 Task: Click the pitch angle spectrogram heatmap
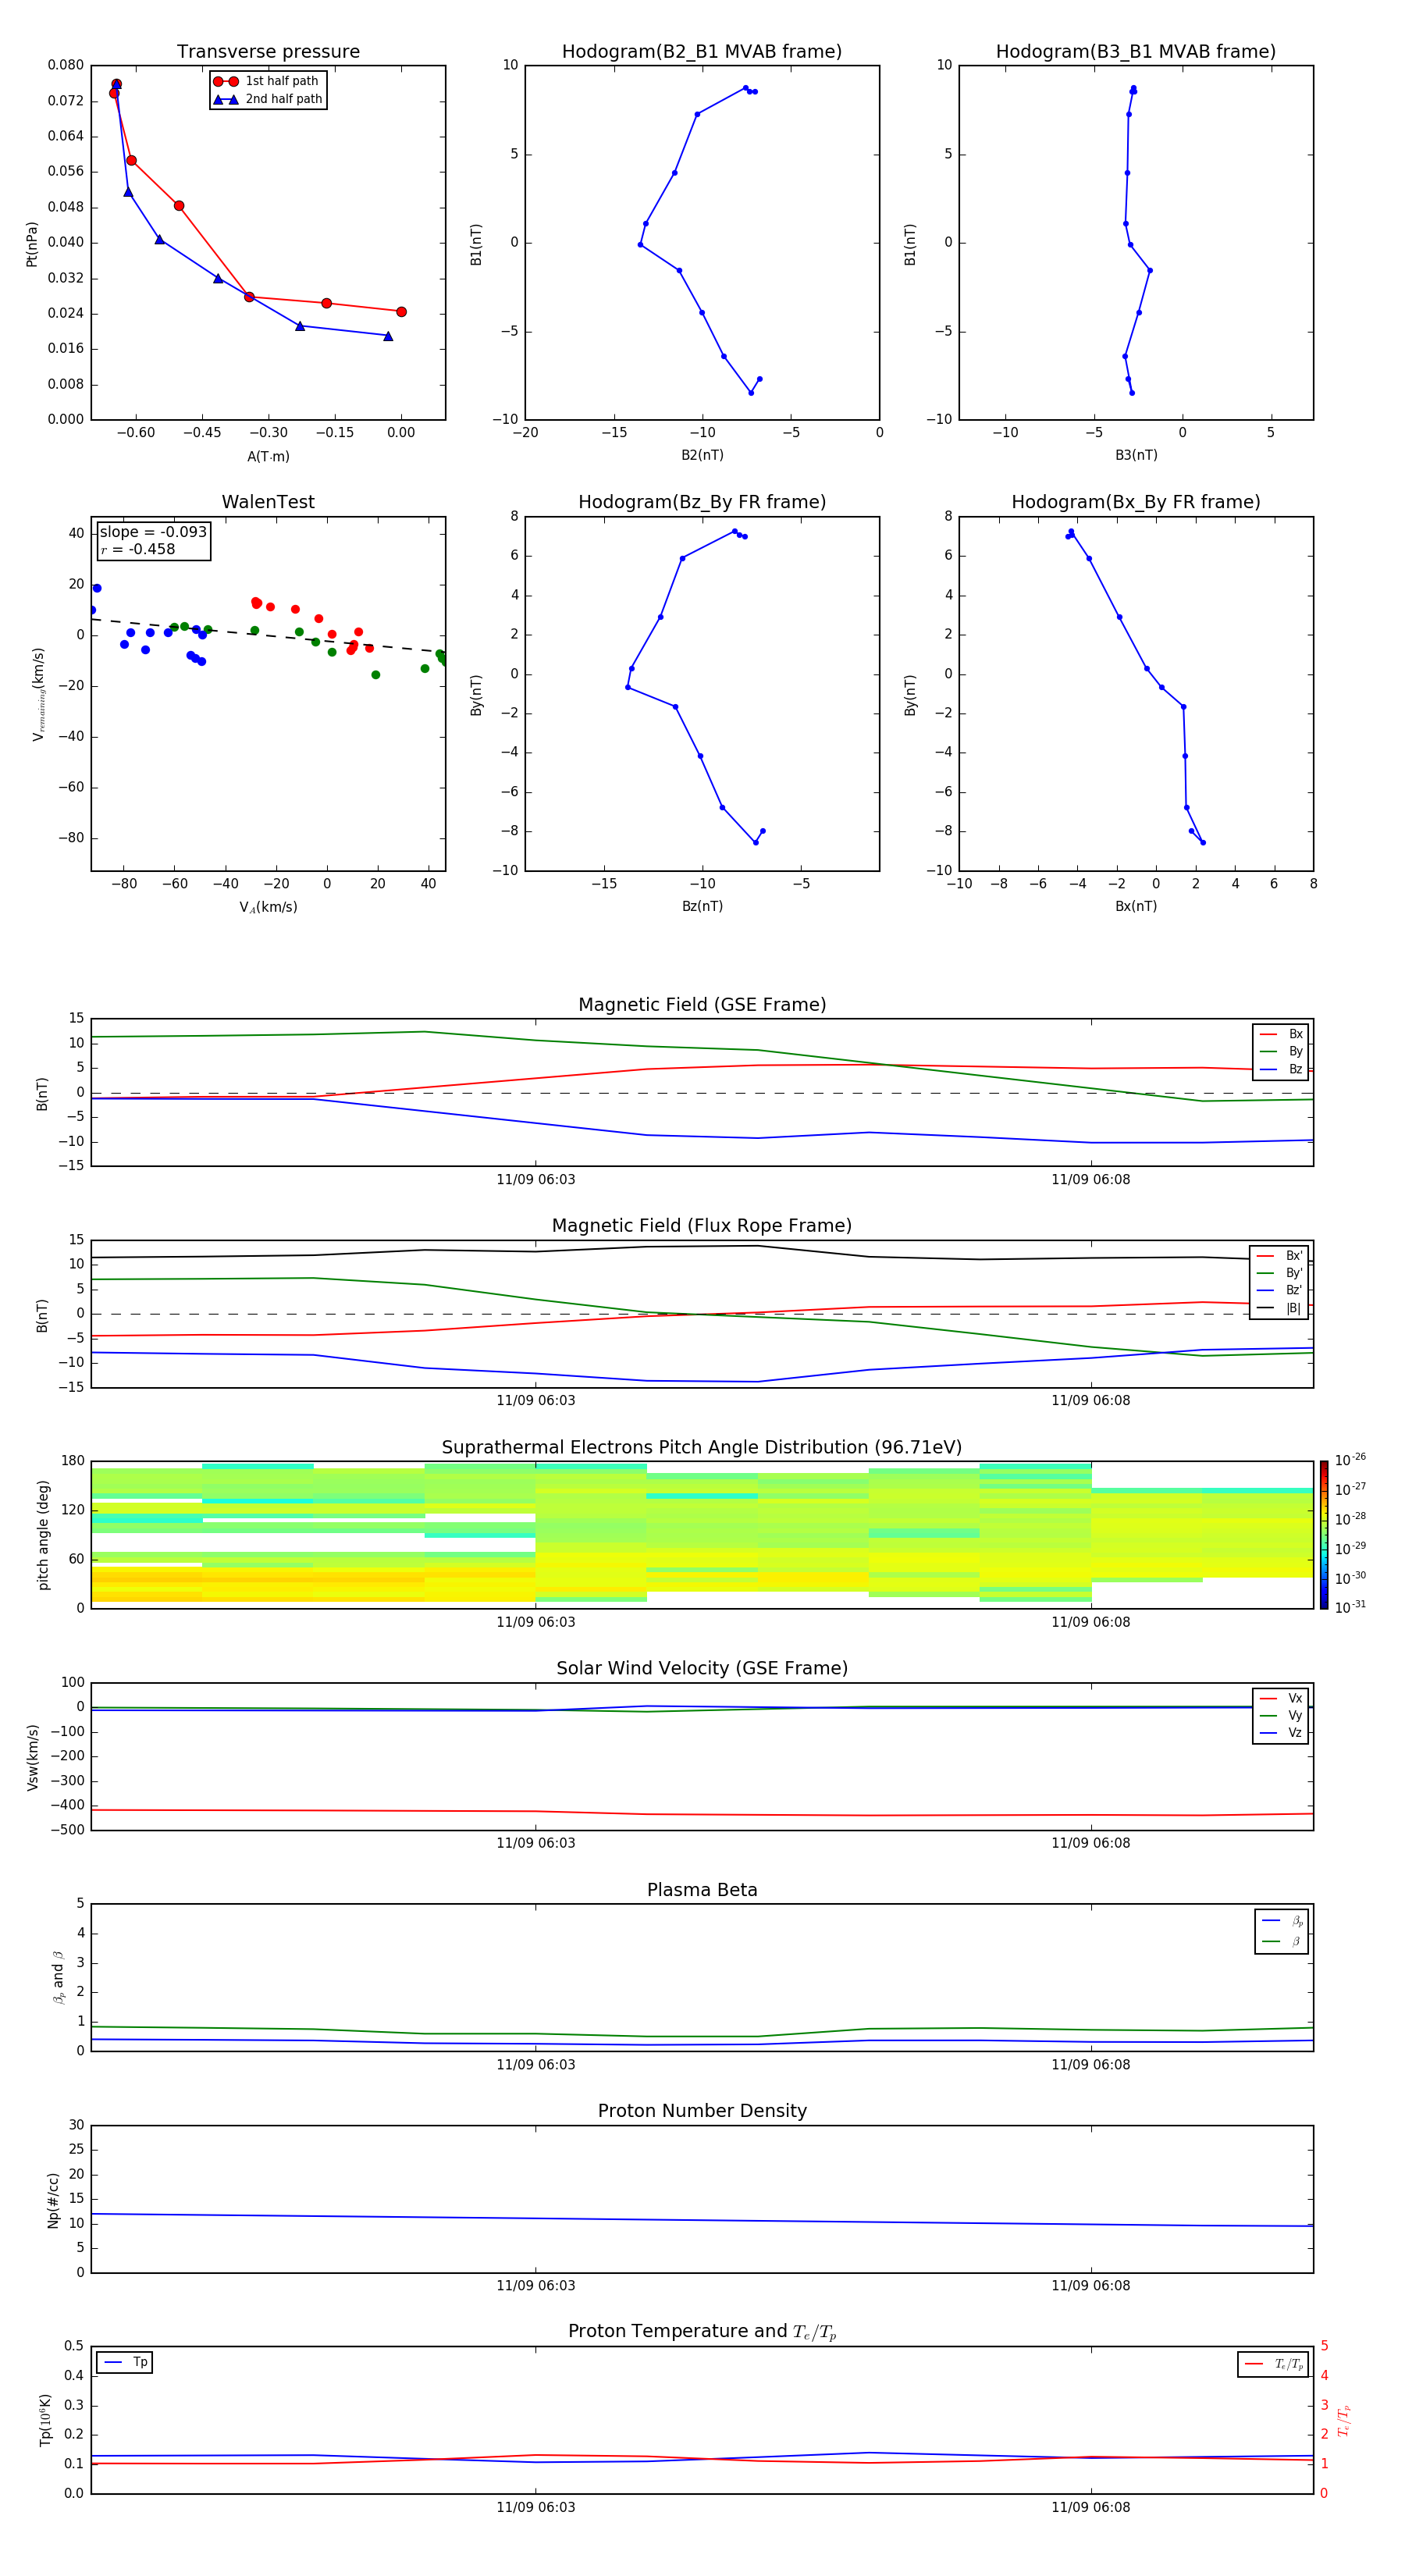(x=702, y=1535)
